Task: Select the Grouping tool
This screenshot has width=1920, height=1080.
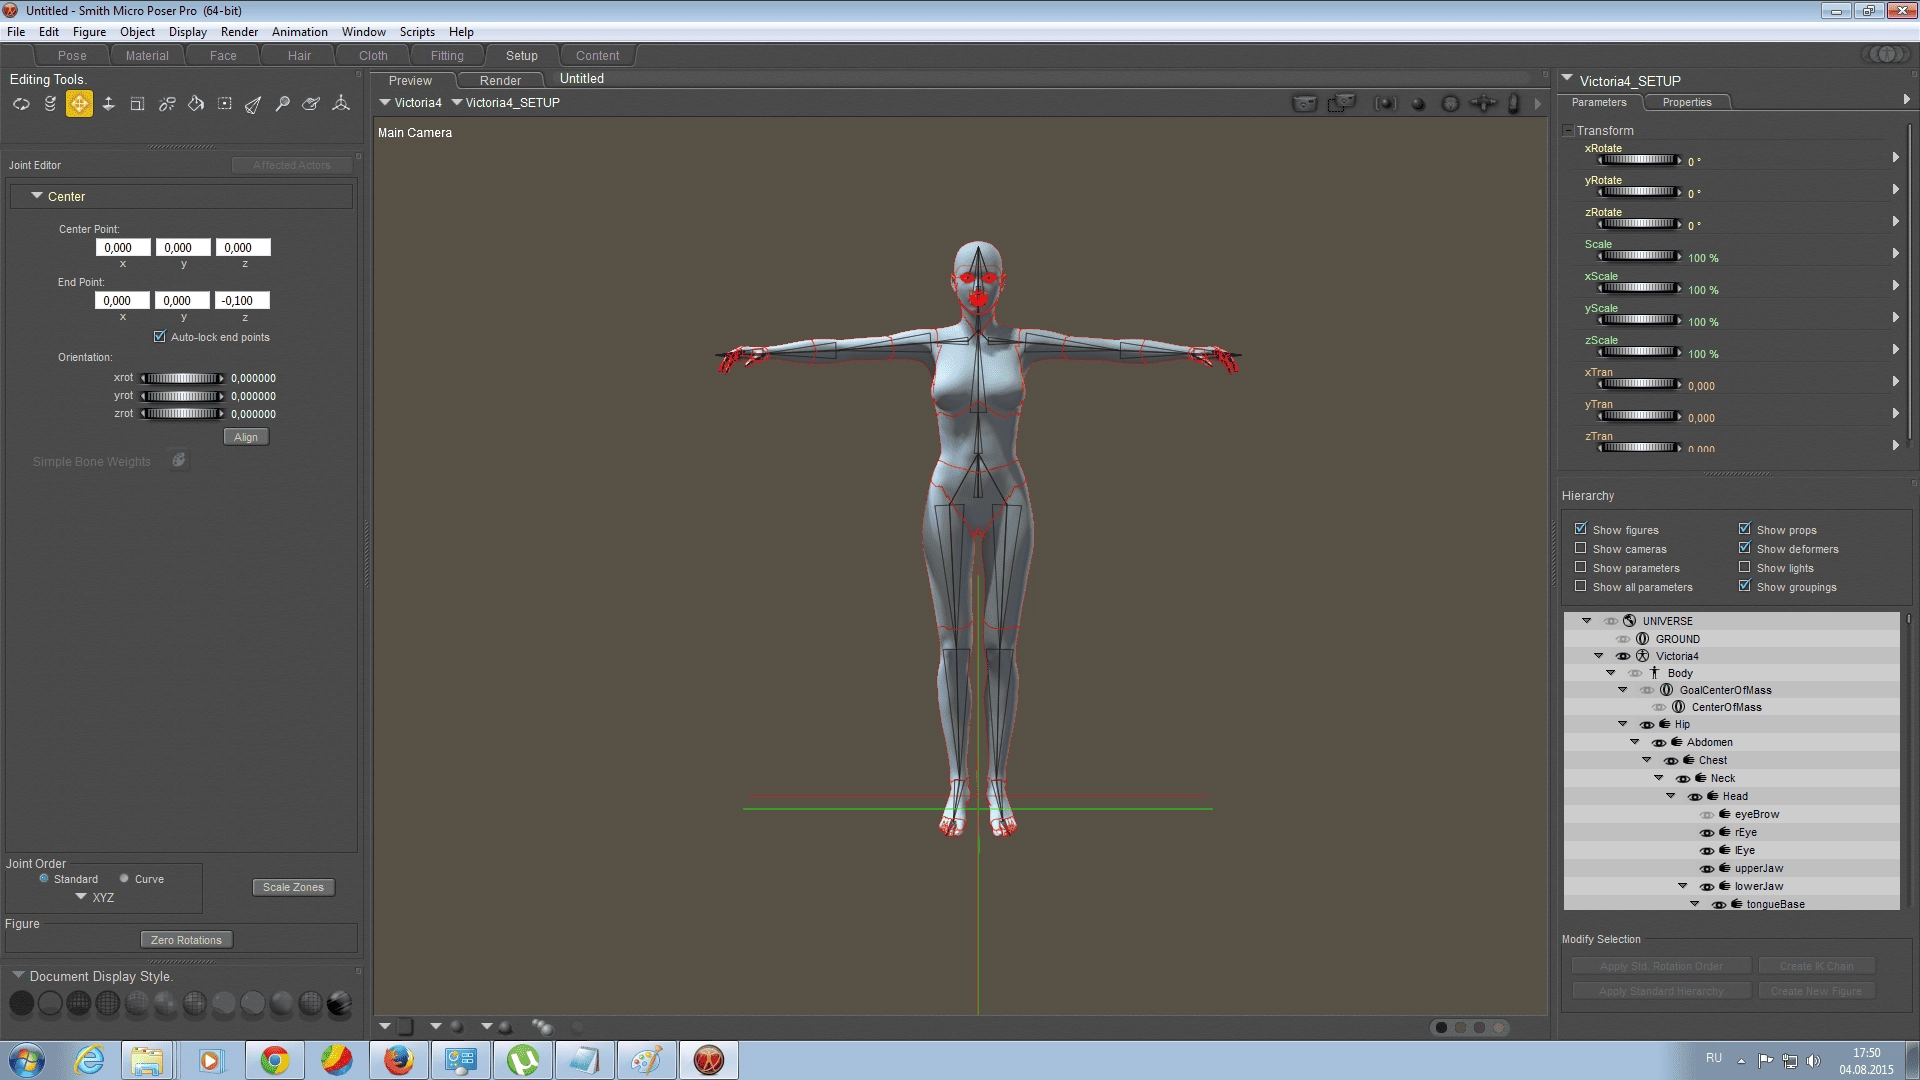Action: coord(225,104)
